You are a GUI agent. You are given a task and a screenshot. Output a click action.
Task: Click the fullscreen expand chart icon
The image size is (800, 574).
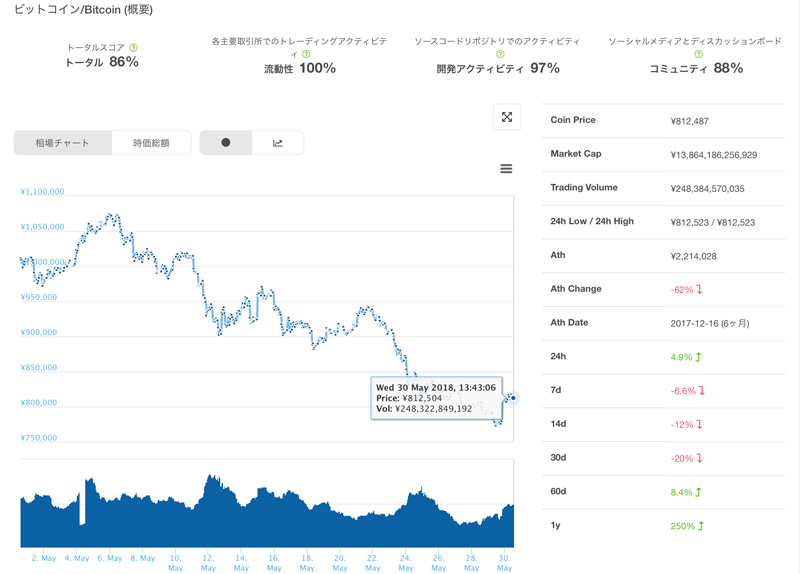point(507,117)
